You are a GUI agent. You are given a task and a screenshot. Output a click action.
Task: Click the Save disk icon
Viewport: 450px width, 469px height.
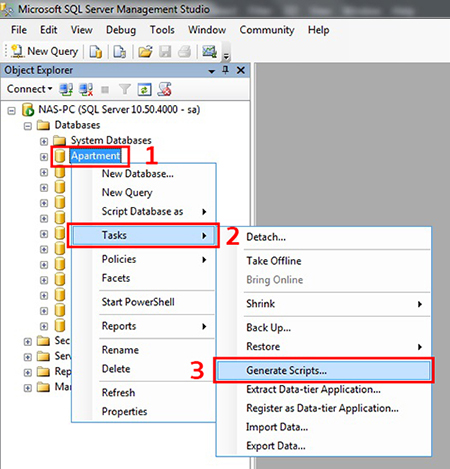[x=165, y=52]
